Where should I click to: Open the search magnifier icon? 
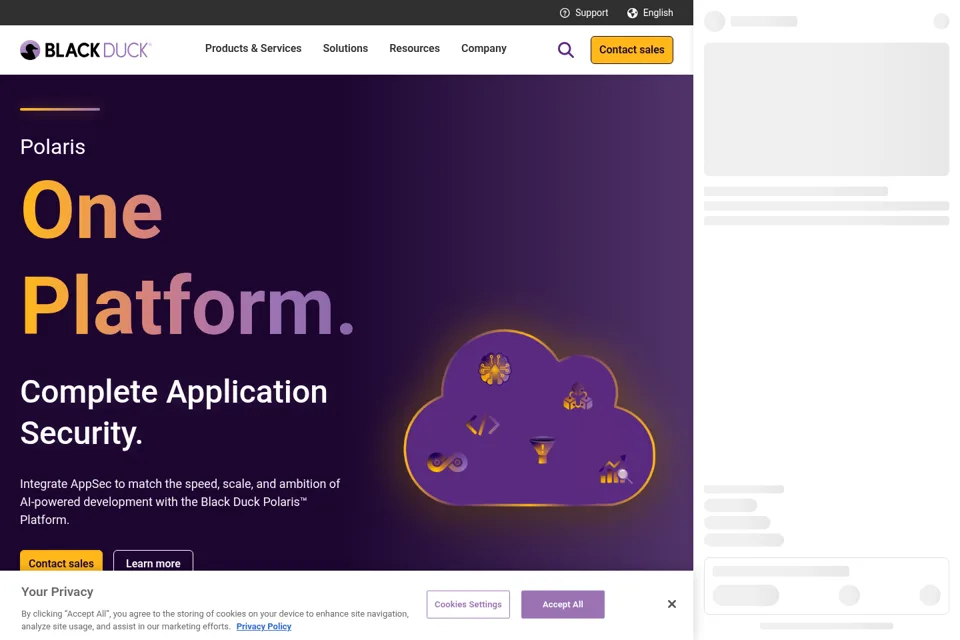point(566,50)
